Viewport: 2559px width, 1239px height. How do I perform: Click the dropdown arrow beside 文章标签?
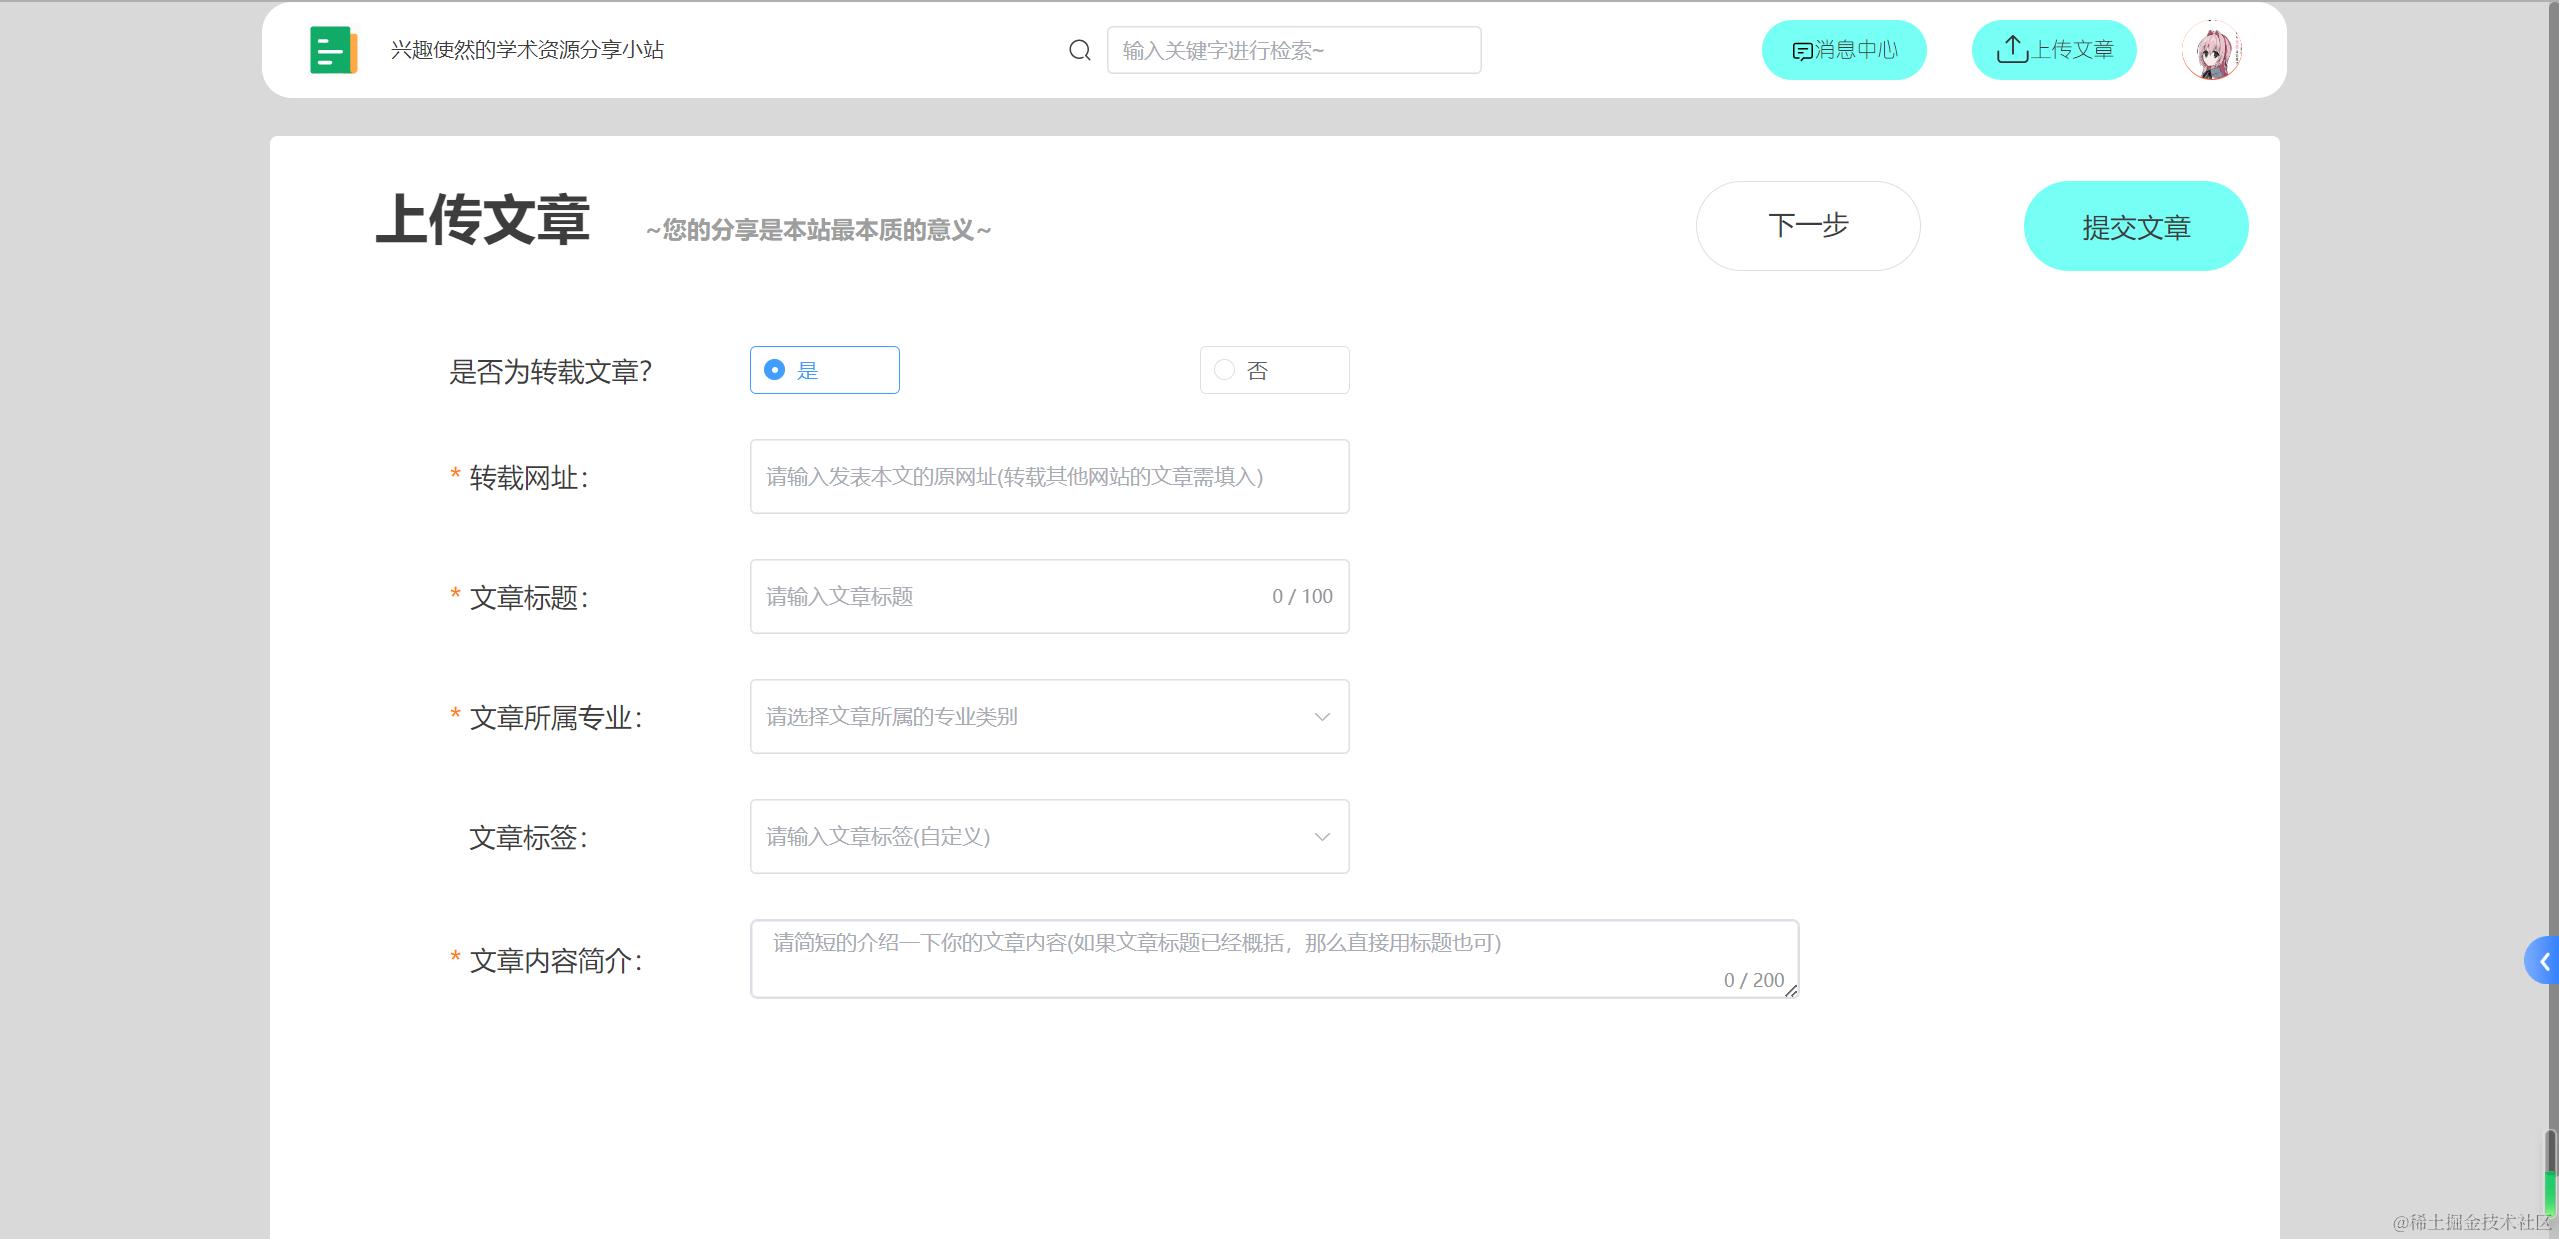click(x=1322, y=836)
